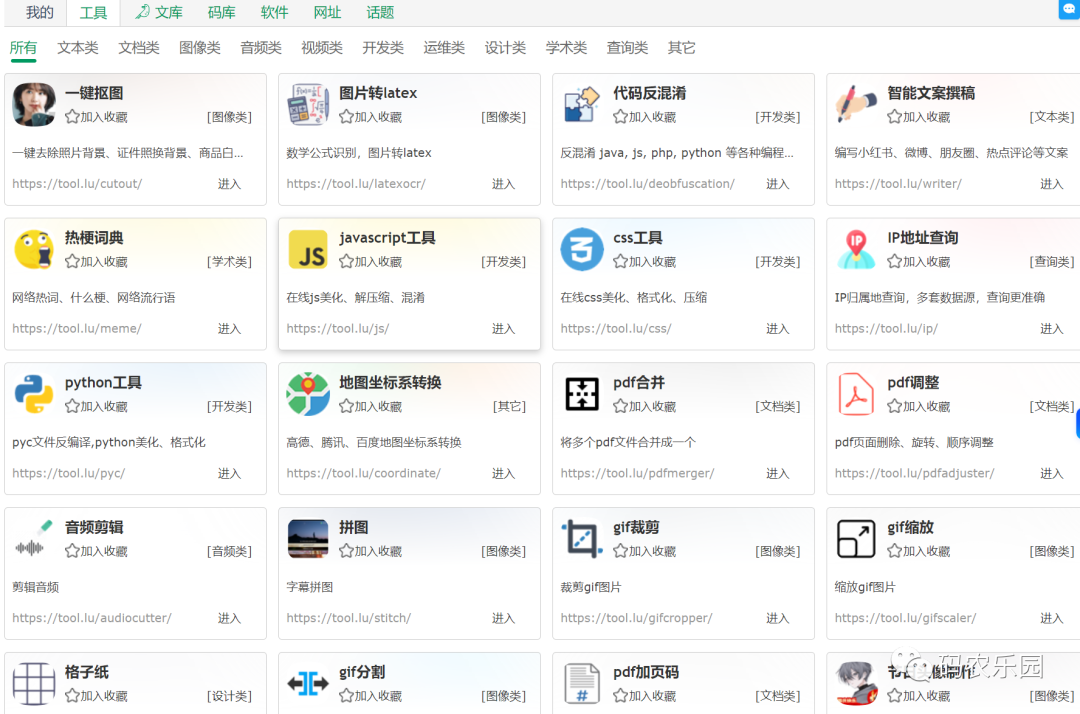Open the pdf加页码 page number icon
Viewport: 1080px width, 714px height.
(582, 684)
